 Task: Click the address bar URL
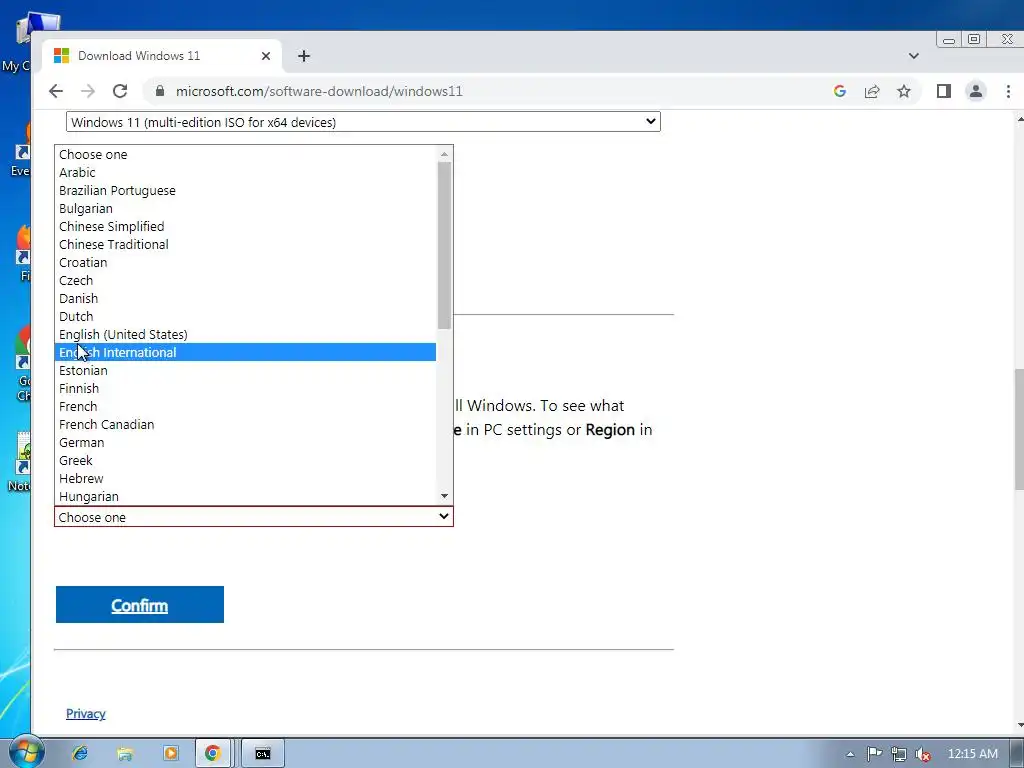[319, 91]
